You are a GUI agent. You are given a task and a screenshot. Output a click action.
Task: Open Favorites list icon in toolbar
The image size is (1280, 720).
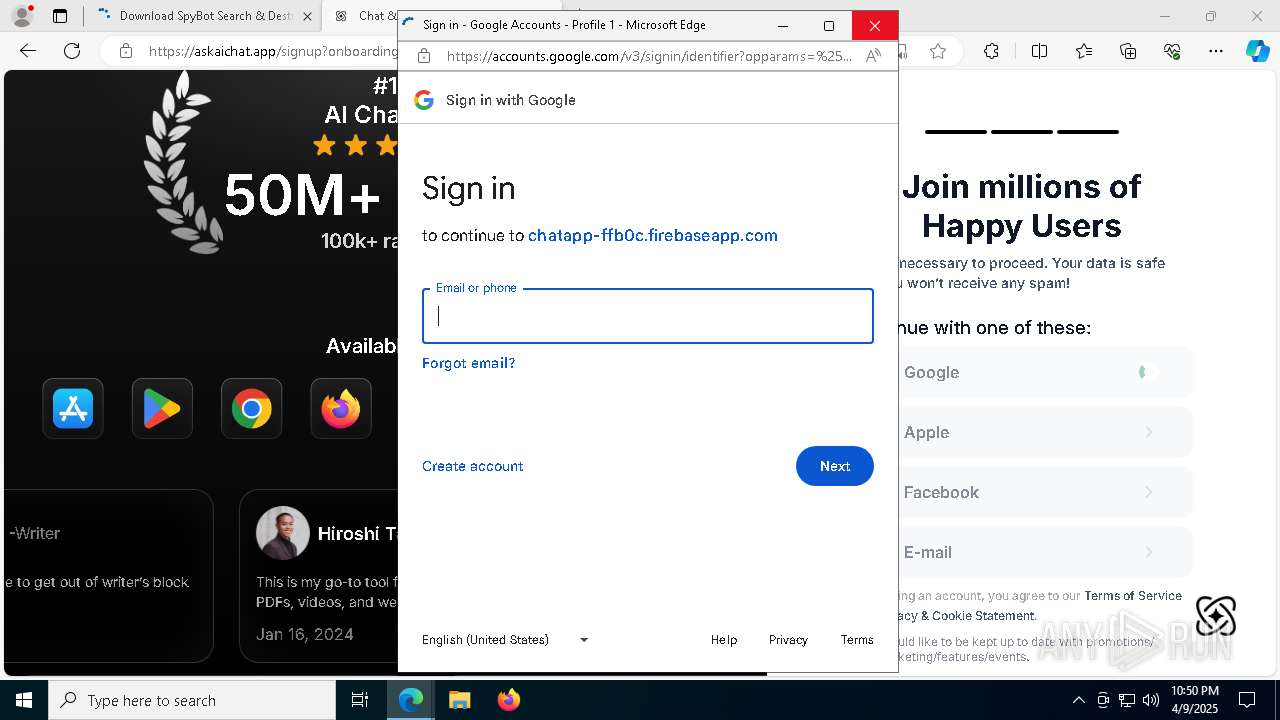[1084, 51]
